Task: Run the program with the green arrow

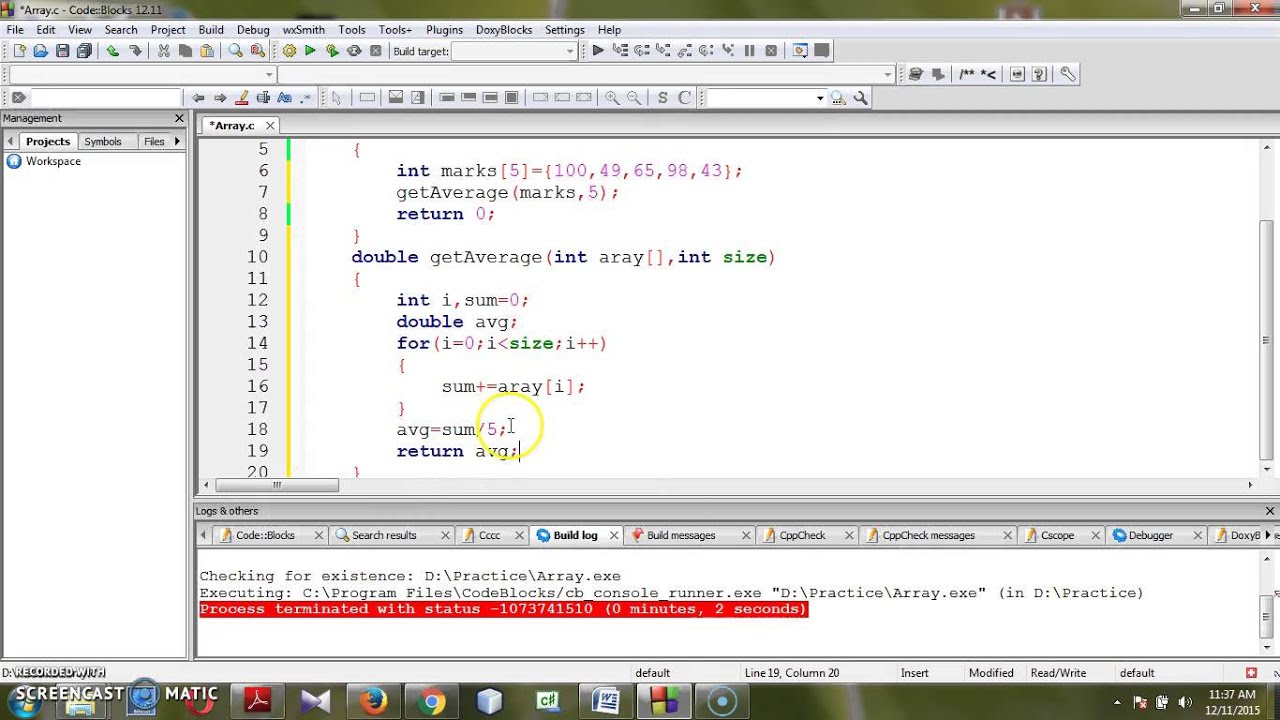Action: pos(310,51)
